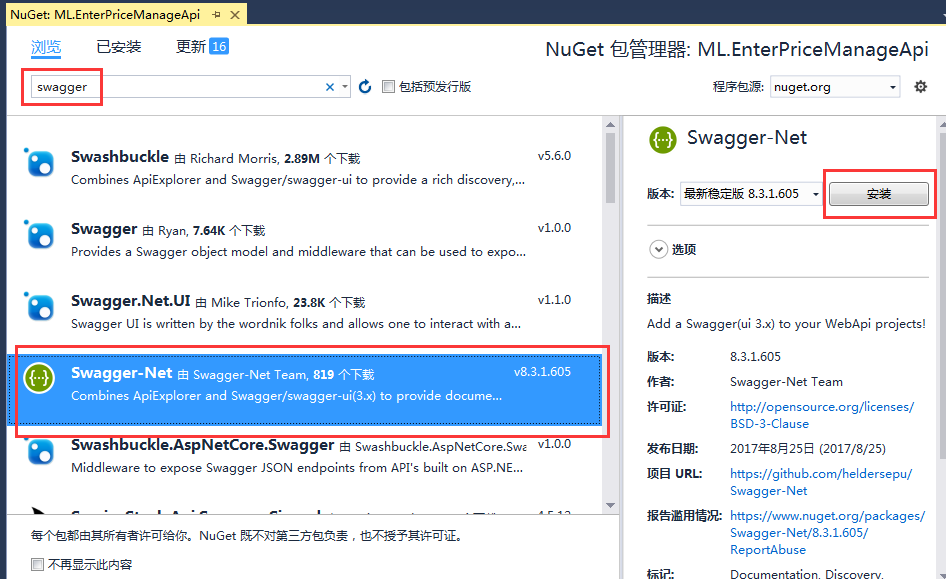
Task: Select the Swagger-Net package row
Action: pos(304,390)
